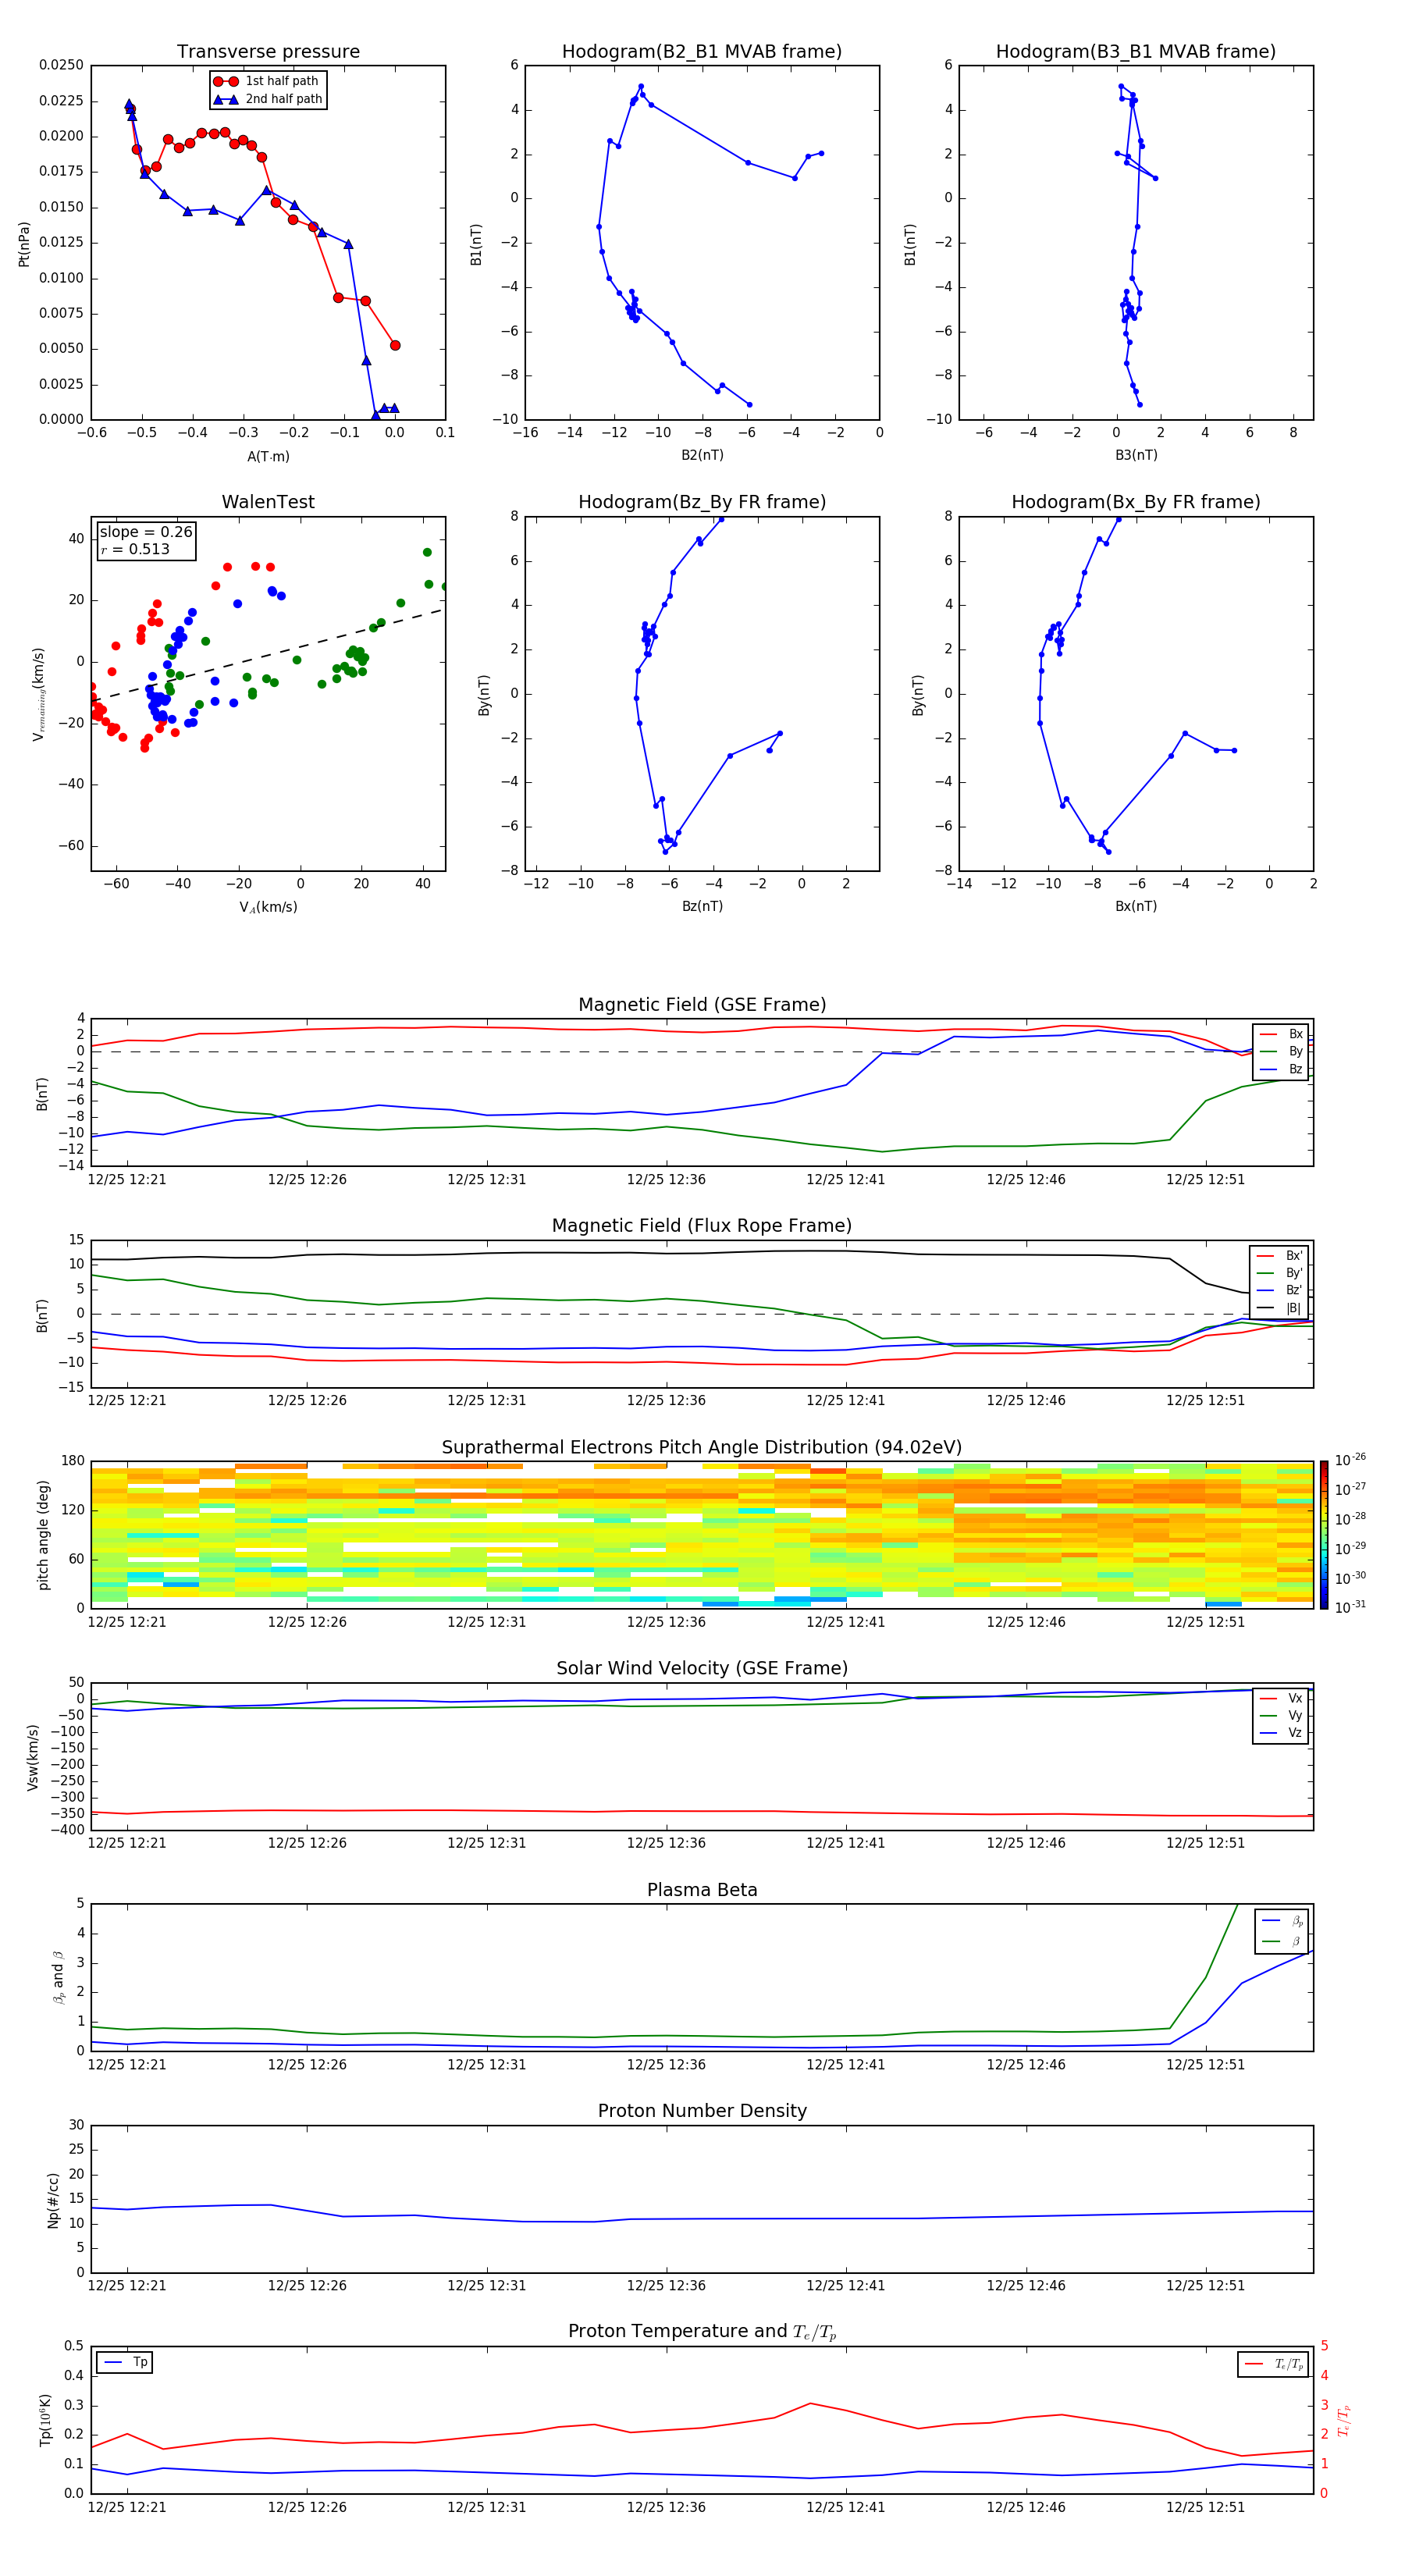Click the 'Tp' legend entry
The width and height of the screenshot is (1405, 2576).
(125, 2362)
